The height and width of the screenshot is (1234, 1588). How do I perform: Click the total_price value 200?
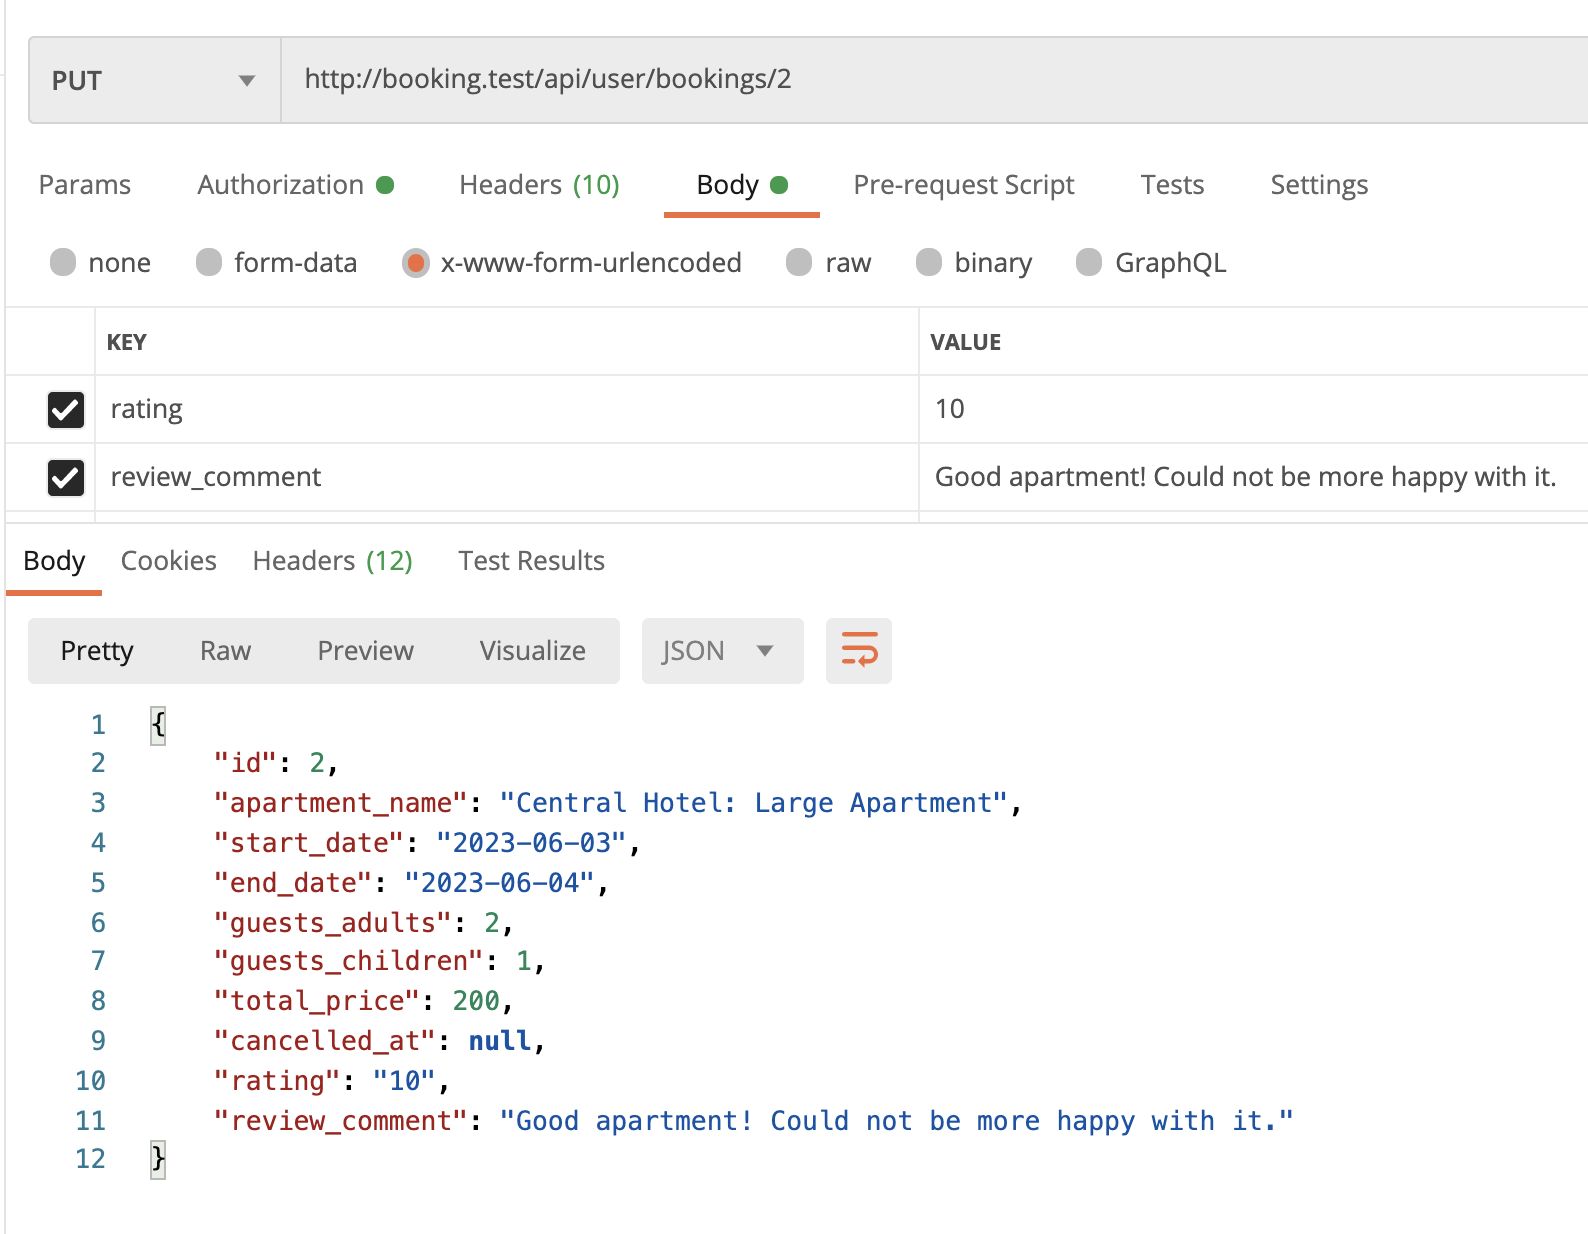[476, 1001]
